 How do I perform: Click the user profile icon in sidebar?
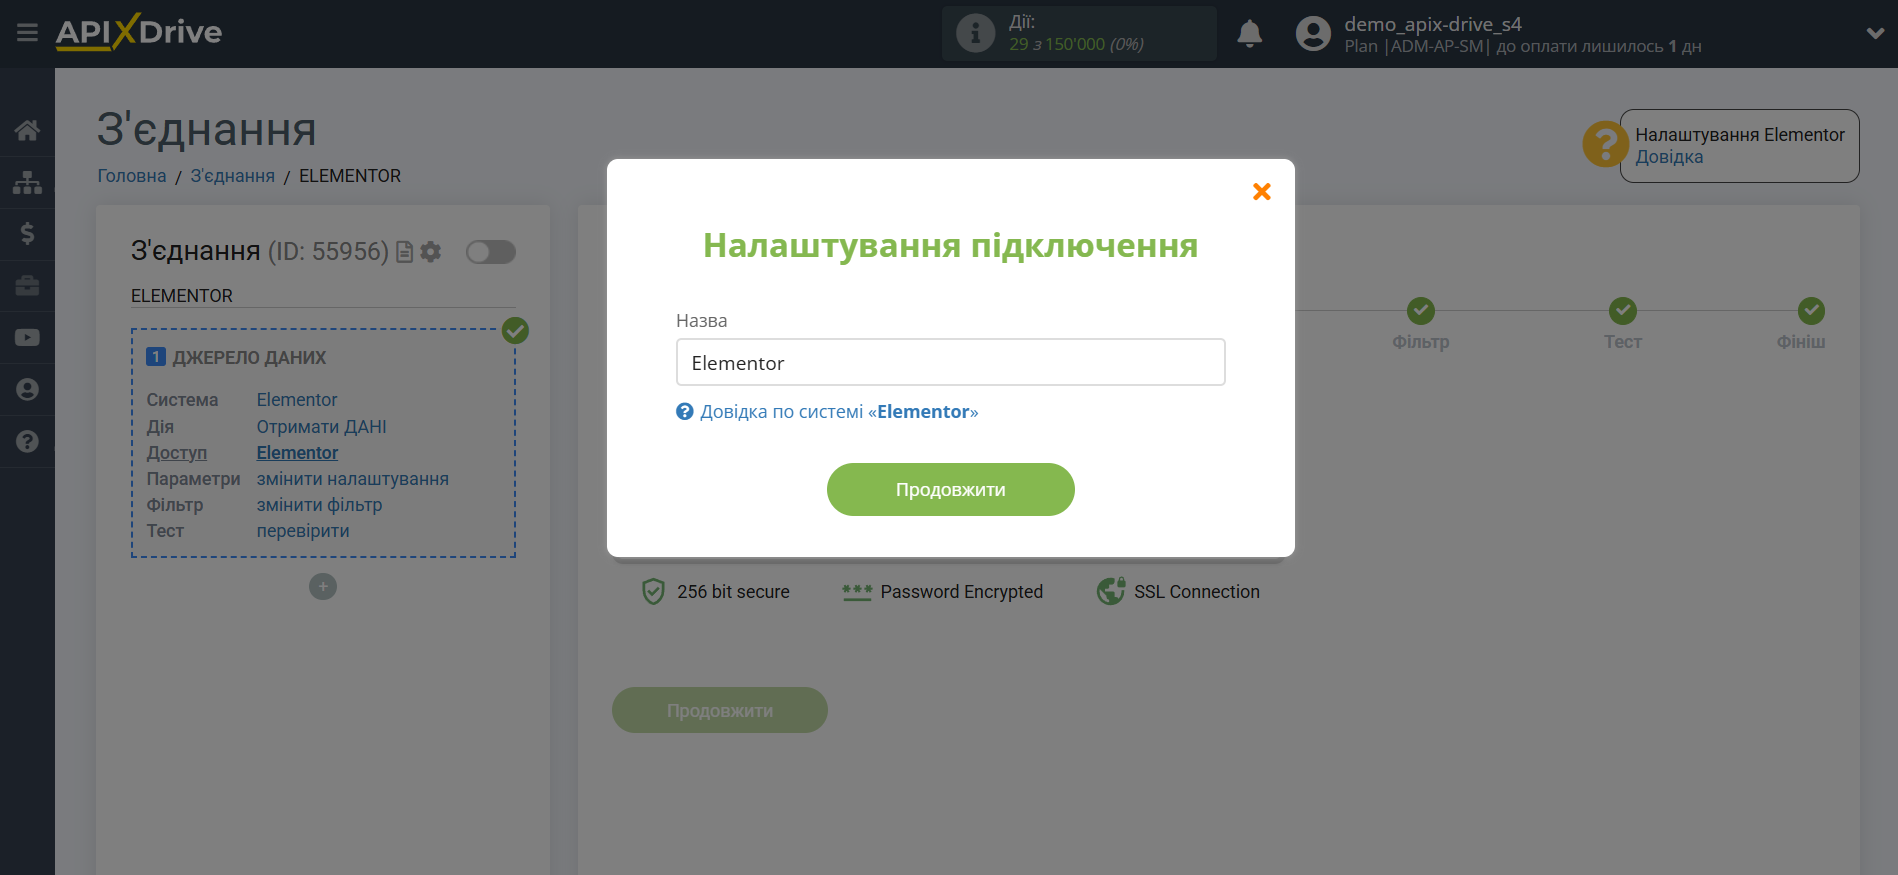click(x=27, y=390)
